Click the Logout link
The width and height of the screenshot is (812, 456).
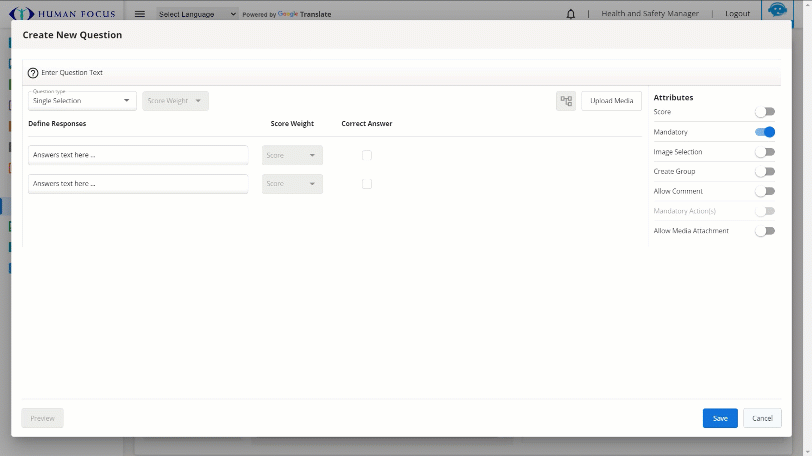point(737,14)
